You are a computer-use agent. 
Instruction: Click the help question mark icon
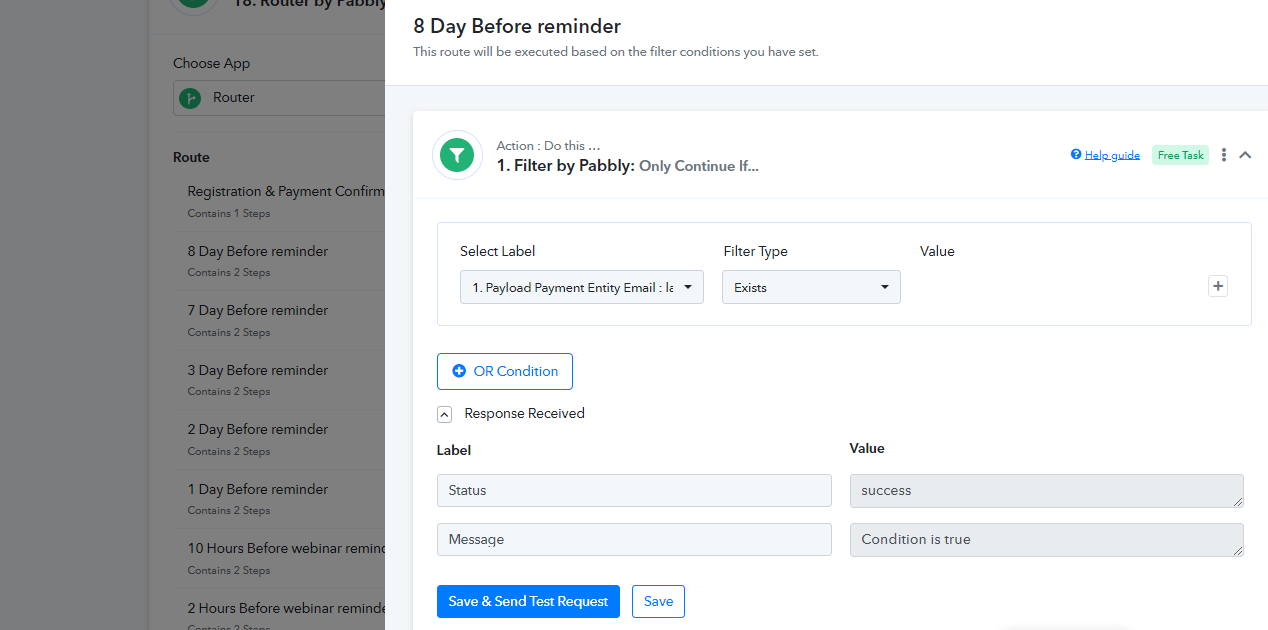click(1076, 155)
